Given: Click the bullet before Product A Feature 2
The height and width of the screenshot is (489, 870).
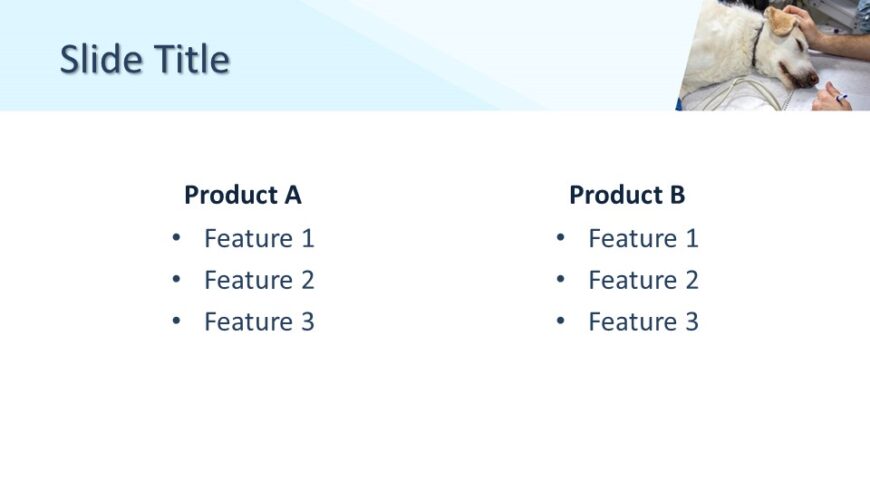Looking at the screenshot, I should (176, 279).
